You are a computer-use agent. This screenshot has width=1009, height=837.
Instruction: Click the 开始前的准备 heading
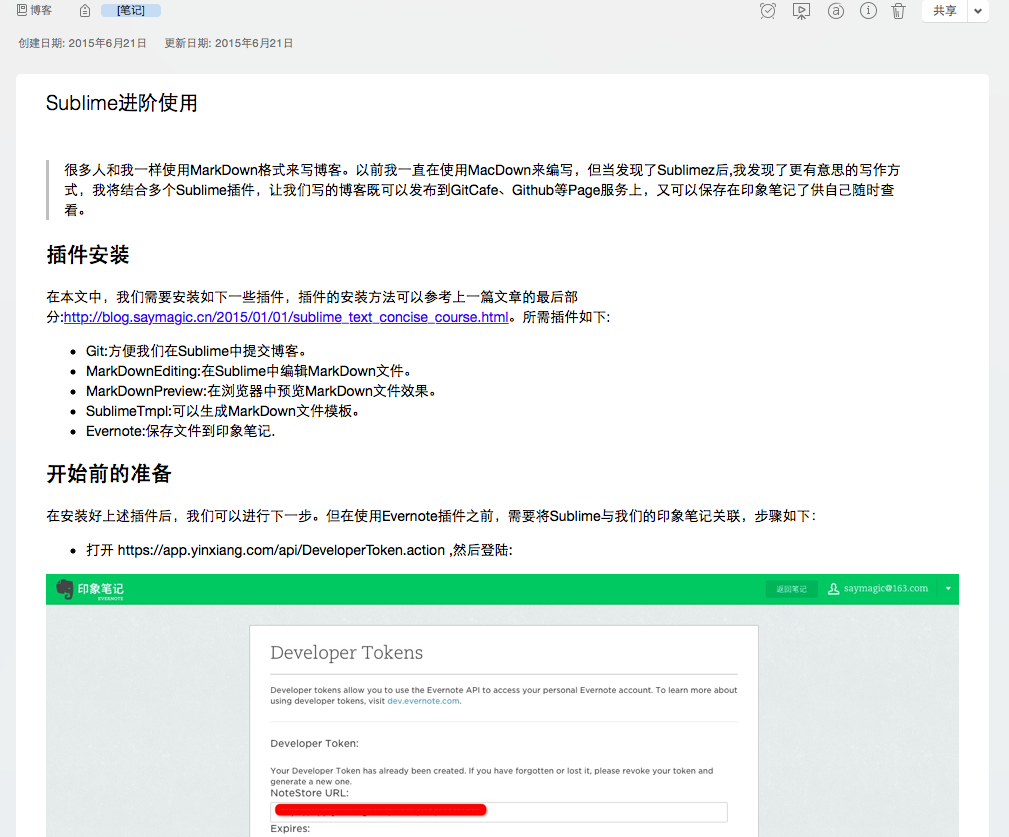109,474
